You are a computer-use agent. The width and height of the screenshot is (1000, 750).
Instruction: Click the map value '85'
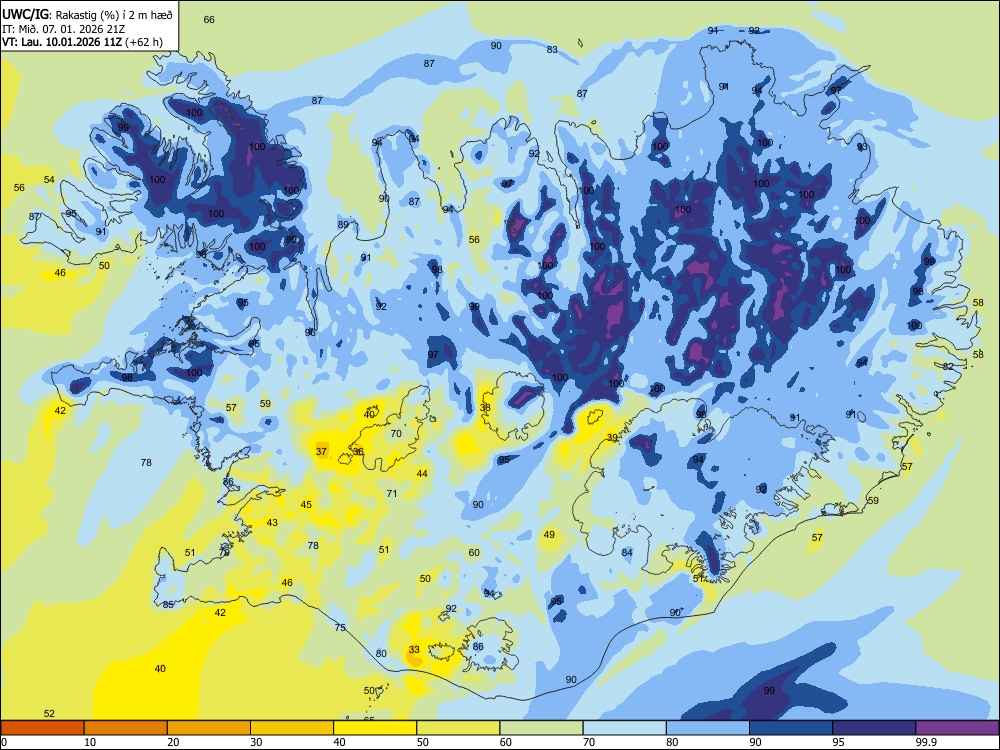(x=168, y=605)
